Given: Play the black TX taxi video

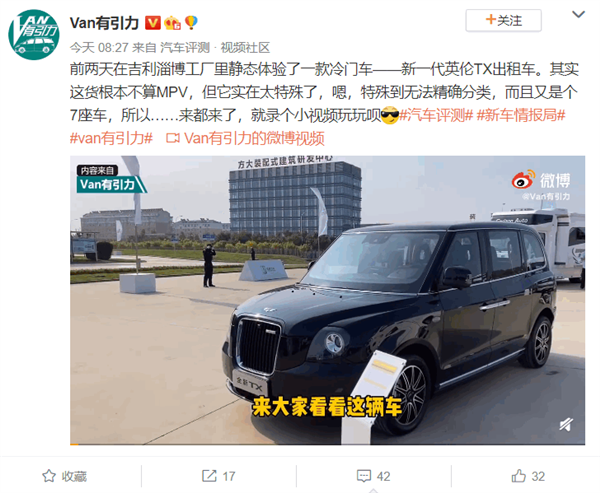Looking at the screenshot, I should 327,300.
